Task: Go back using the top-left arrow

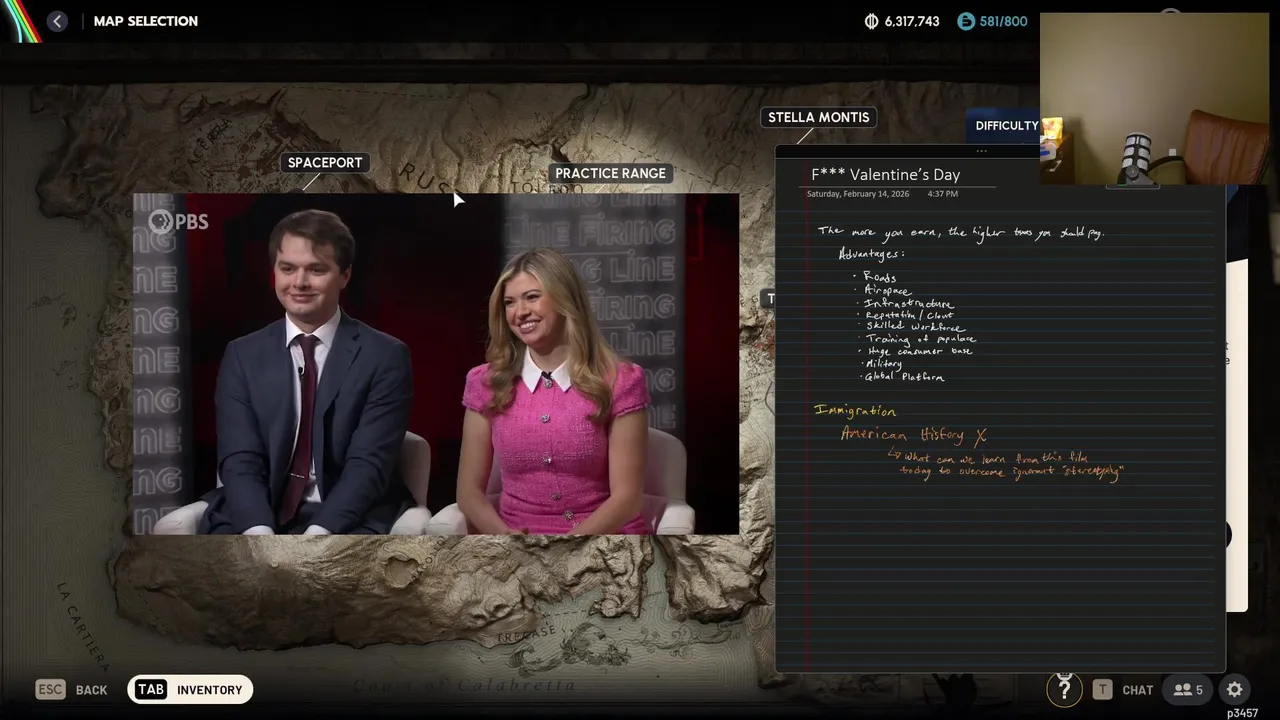Action: [57, 21]
